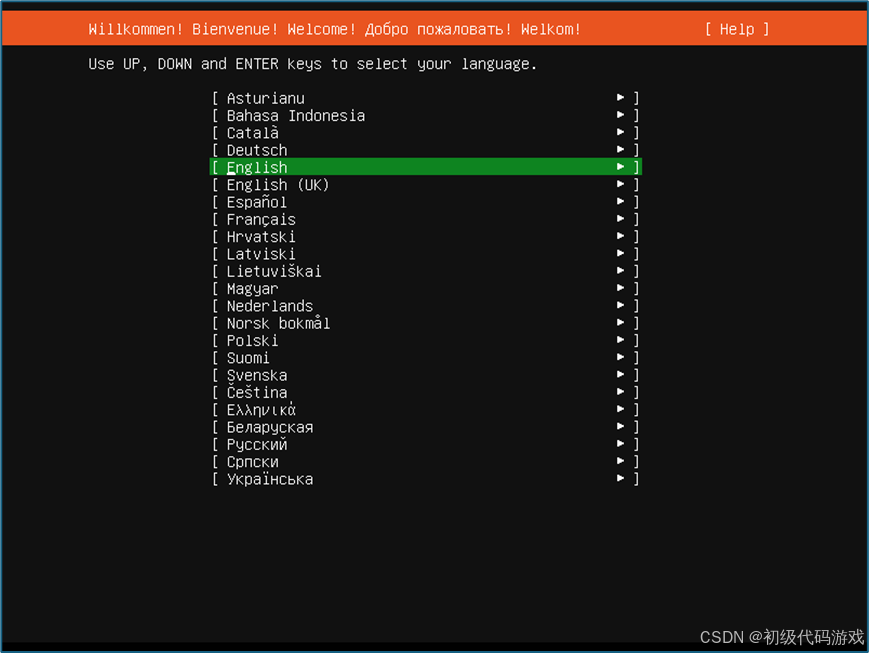Click the arrow beside Asturianu

coord(620,98)
